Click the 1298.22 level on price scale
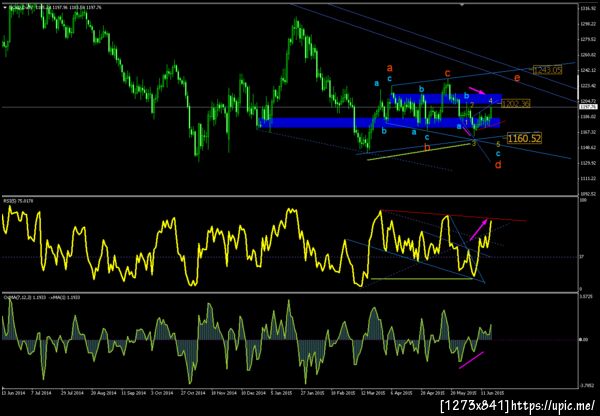Screen dimensions: 600x416 587,23
